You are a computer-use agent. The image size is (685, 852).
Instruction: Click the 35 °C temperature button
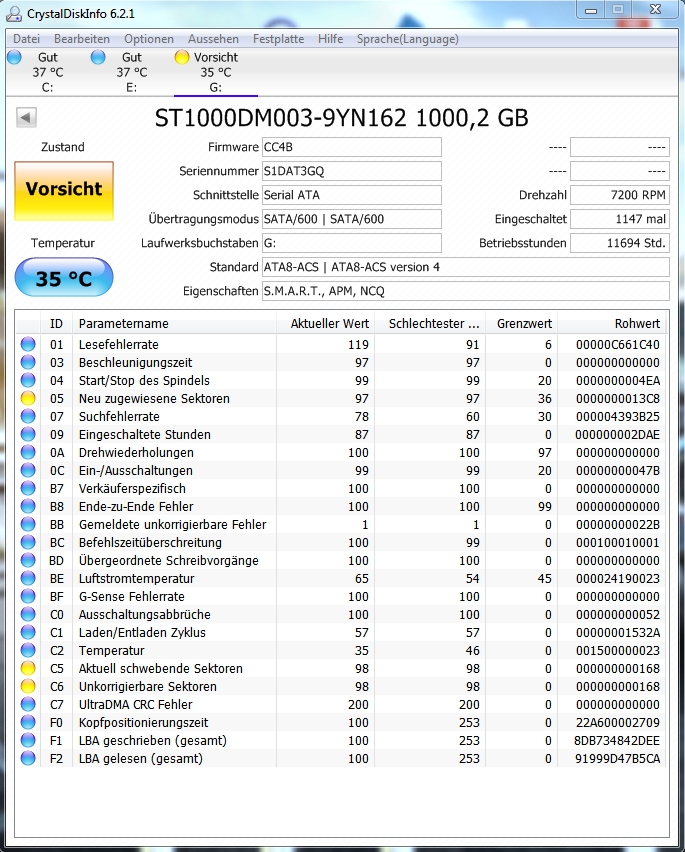64,278
